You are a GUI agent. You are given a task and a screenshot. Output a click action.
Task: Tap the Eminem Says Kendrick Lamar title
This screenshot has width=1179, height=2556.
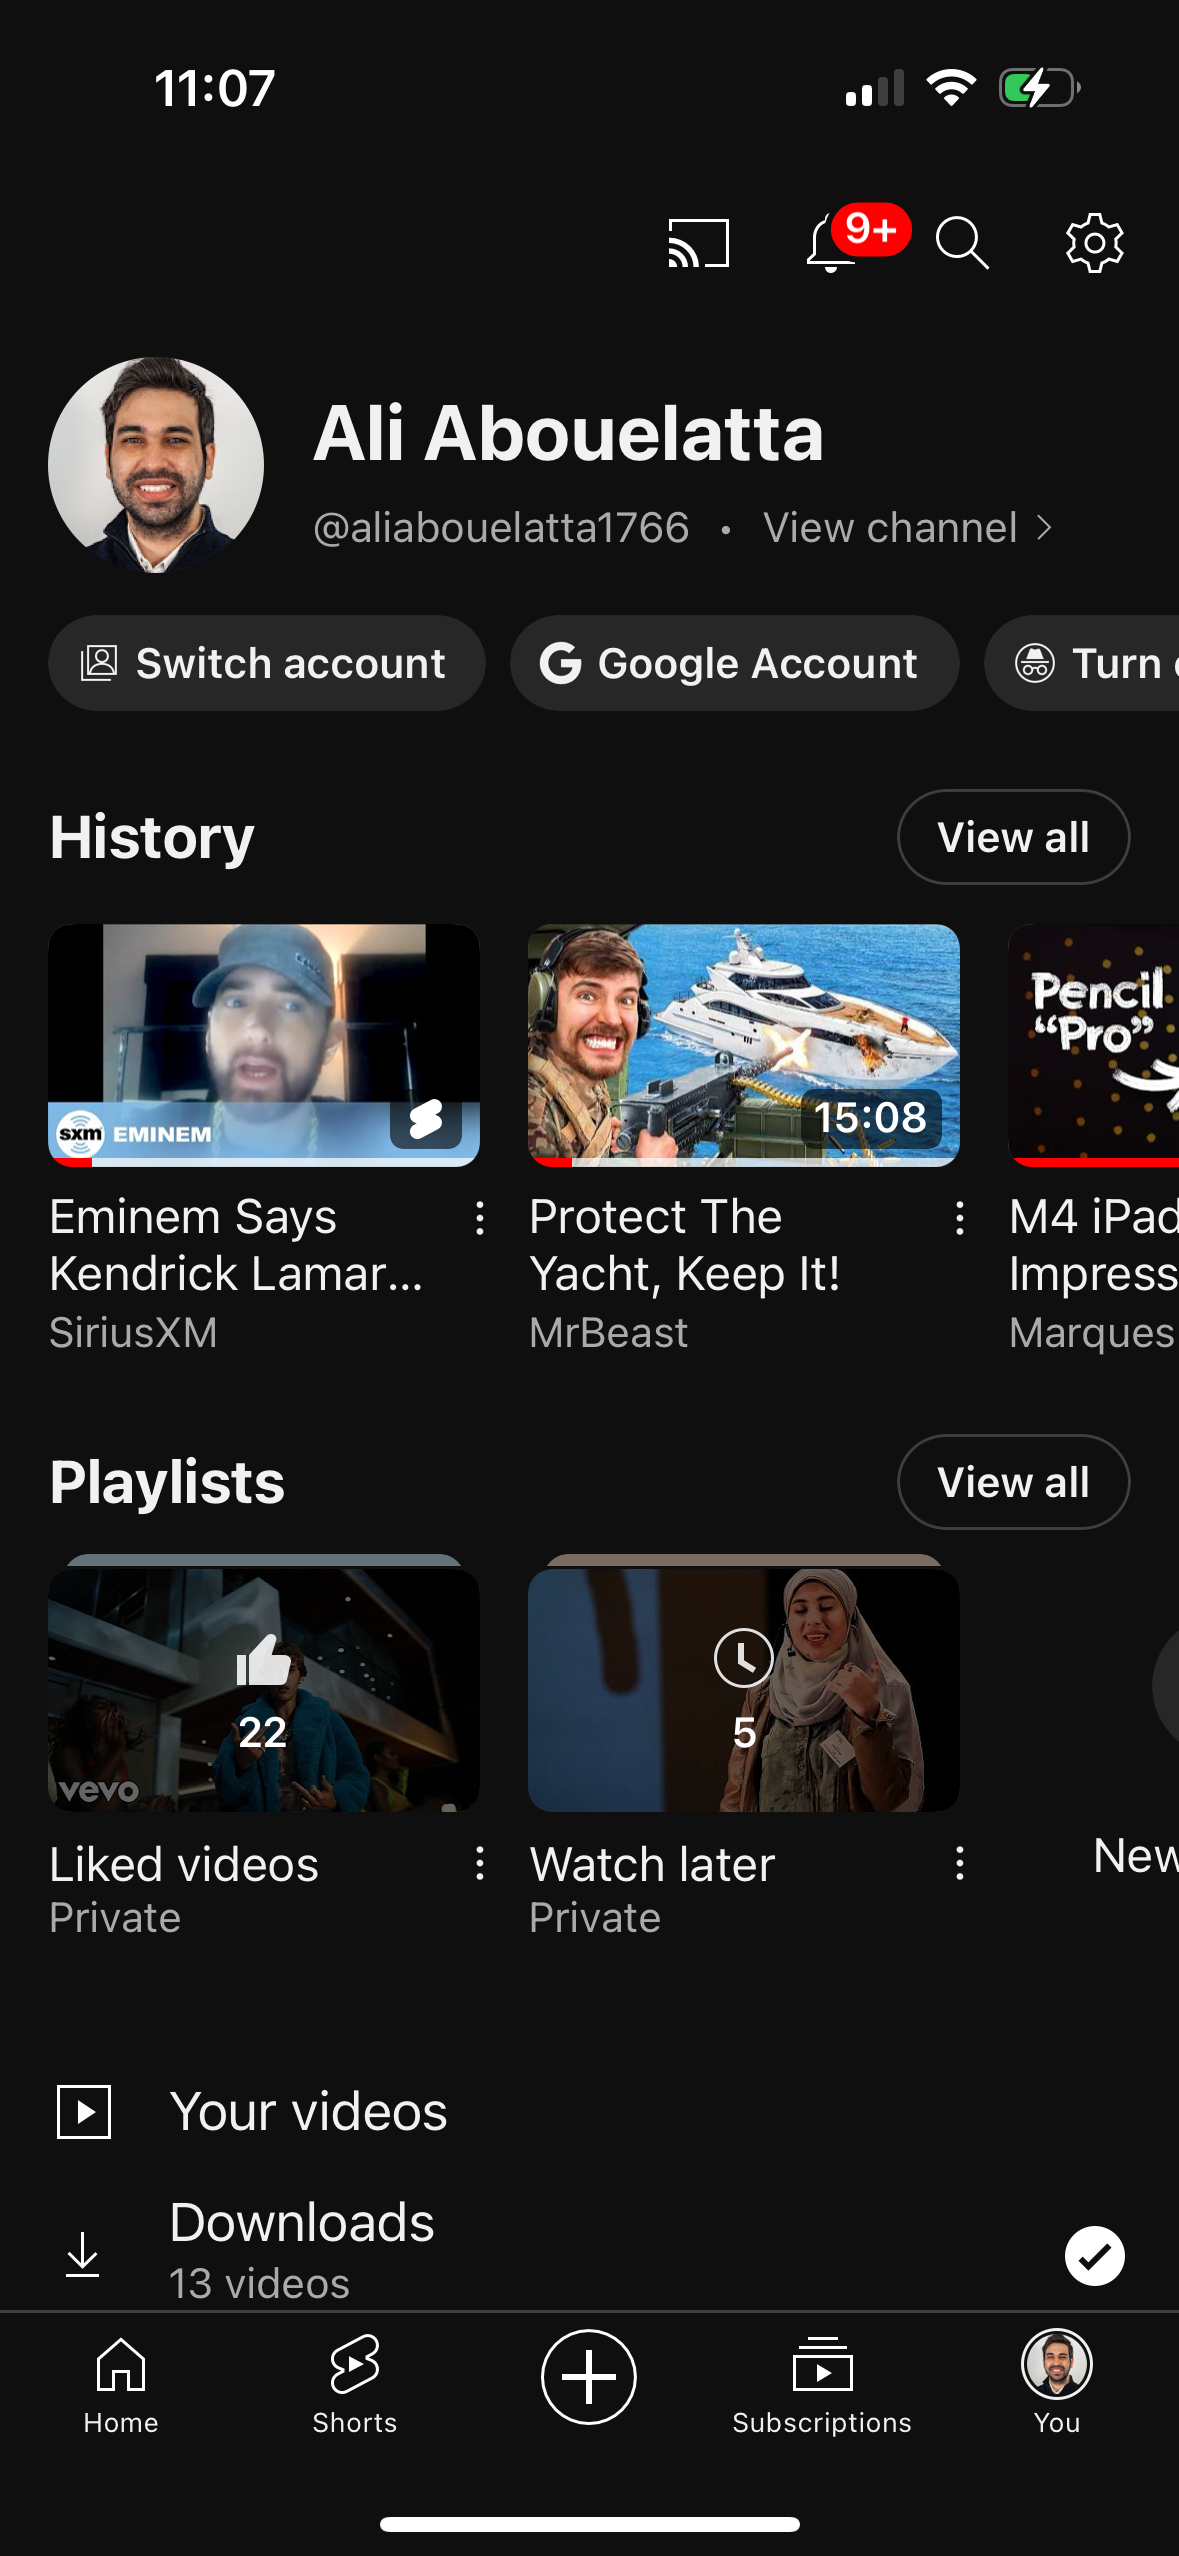coord(237,1245)
